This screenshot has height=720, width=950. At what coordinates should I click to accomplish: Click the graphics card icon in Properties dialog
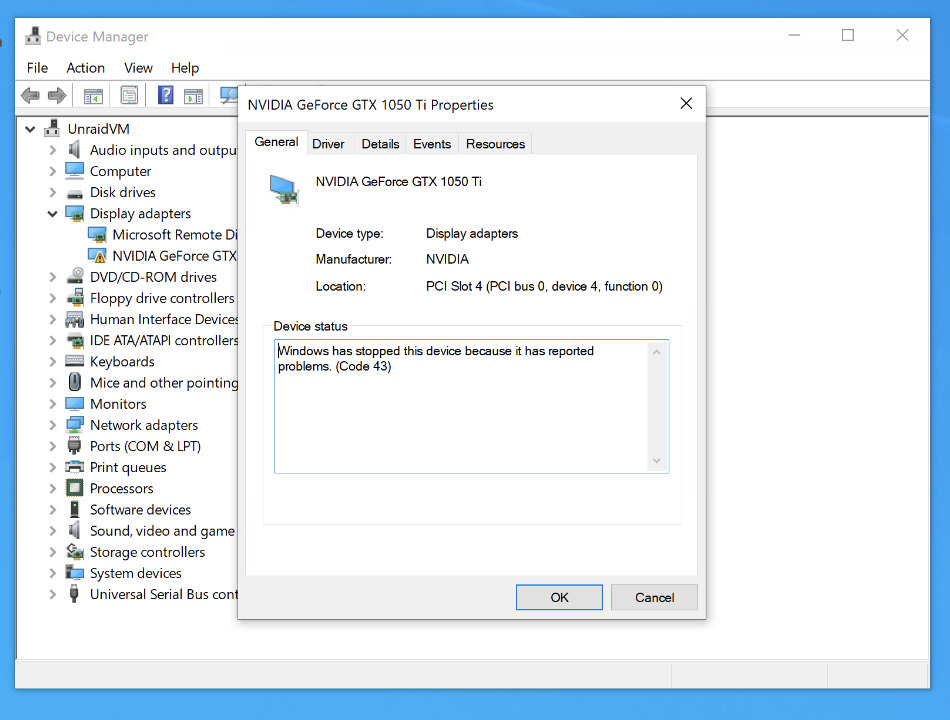[284, 190]
